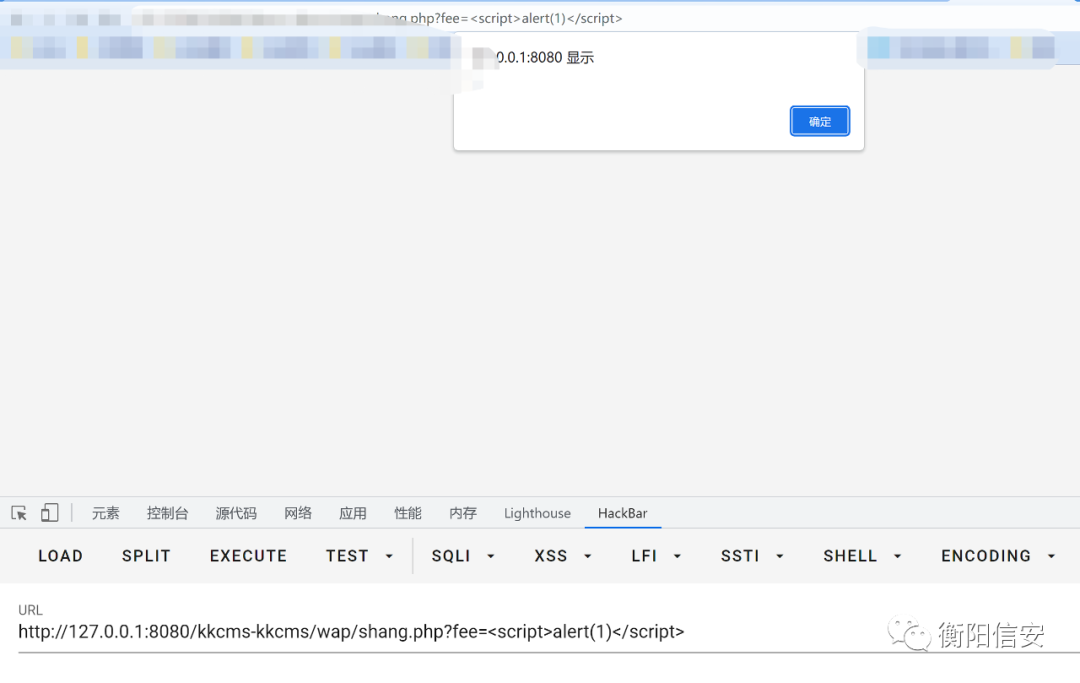Open the 元素 (Elements) tab
This screenshot has height=683, width=1080.
(105, 513)
